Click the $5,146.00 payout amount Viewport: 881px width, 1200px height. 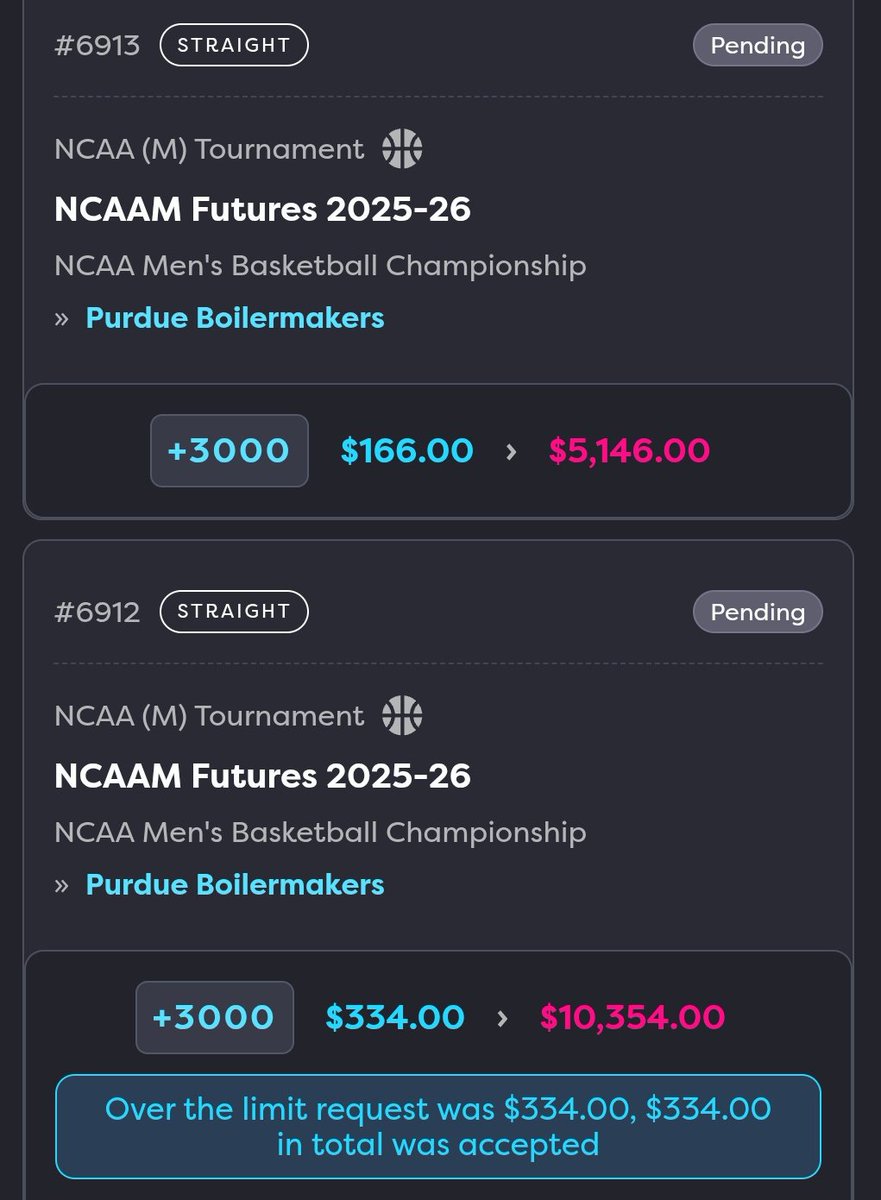[x=629, y=451]
